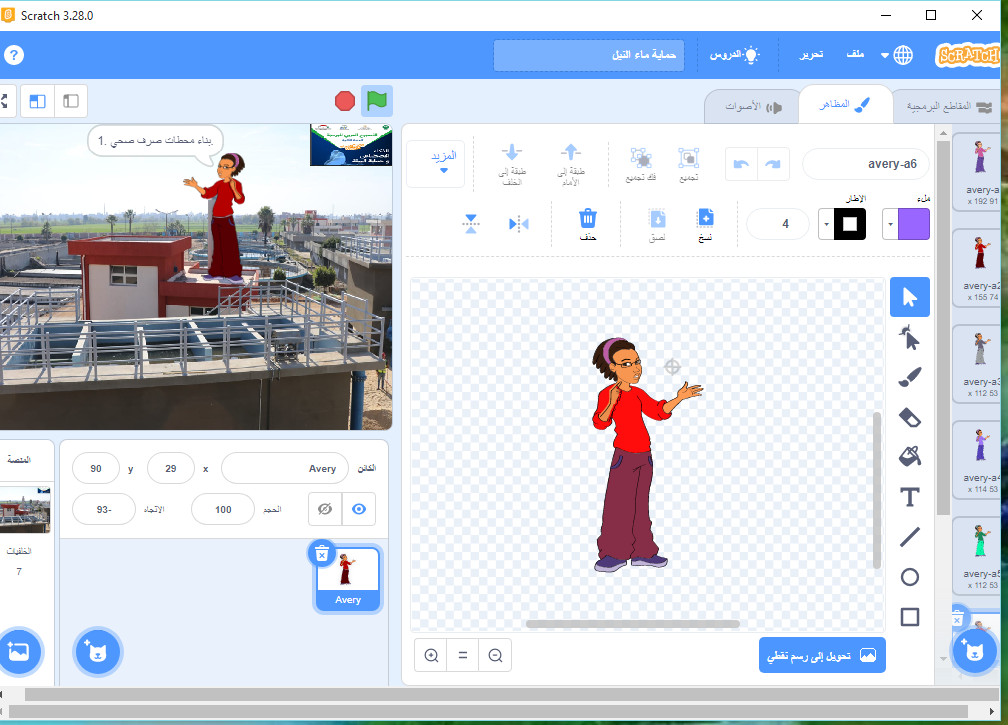Click the Paste icon
This screenshot has height=725, width=1008.
(657, 224)
